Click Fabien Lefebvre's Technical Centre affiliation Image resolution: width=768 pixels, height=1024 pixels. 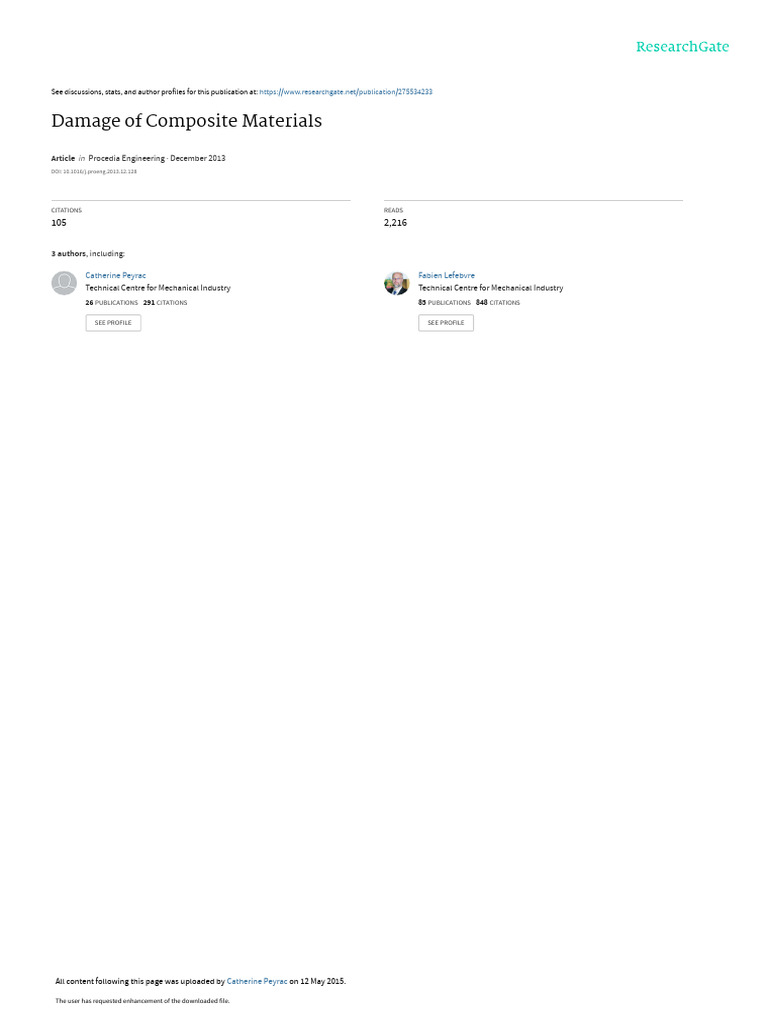(491, 288)
